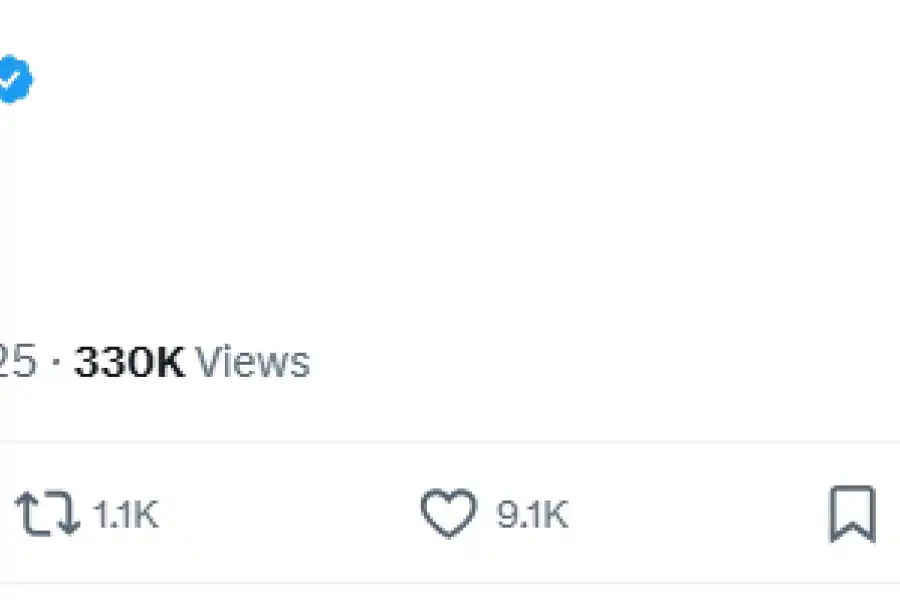Viewport: 900px width, 600px height.
Task: Like the tweet with the heart icon
Action: [x=447, y=514]
